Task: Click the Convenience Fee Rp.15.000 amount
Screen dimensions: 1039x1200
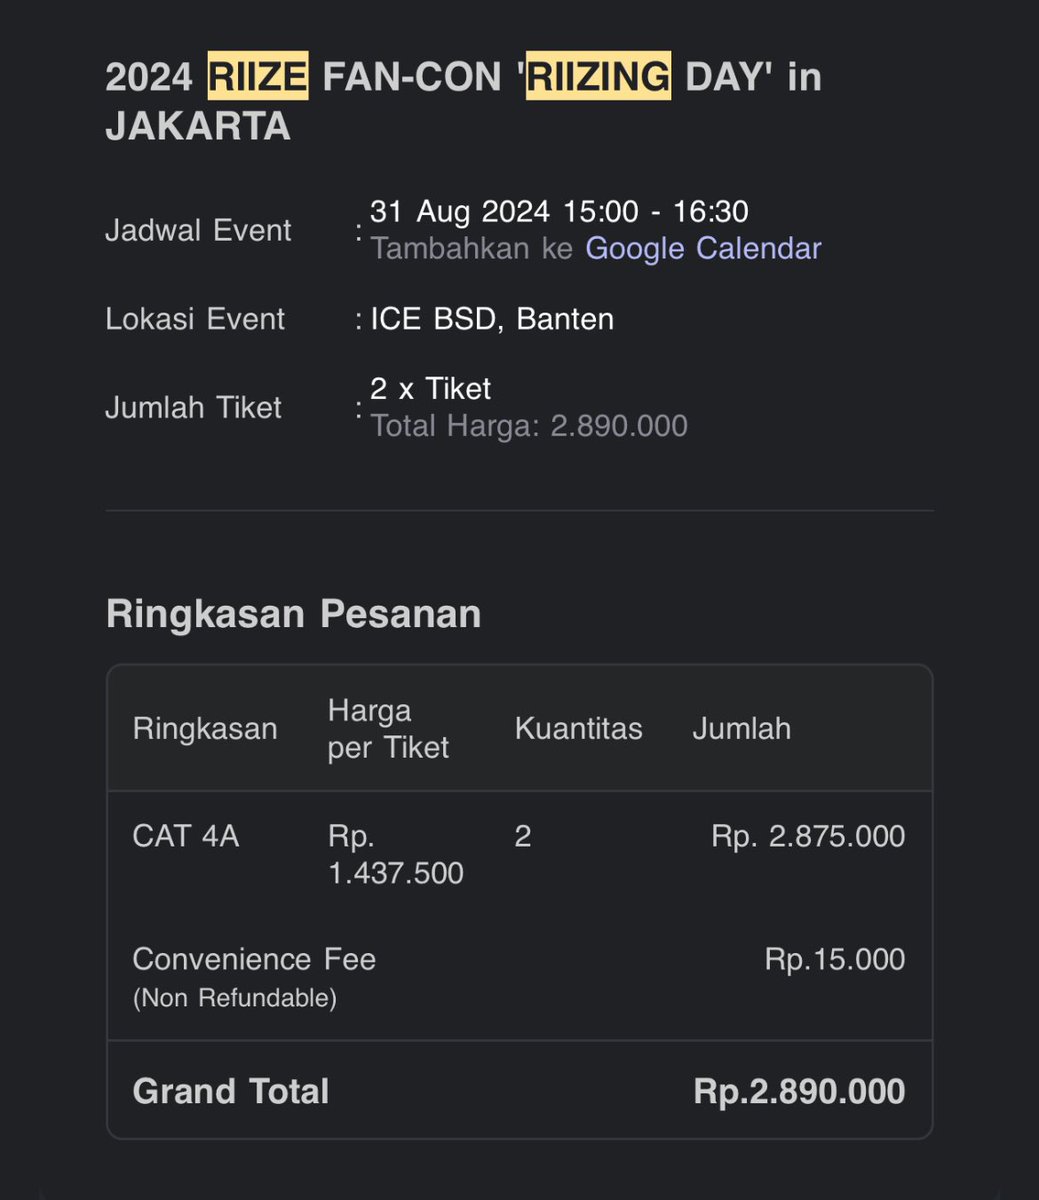Action: 835,959
